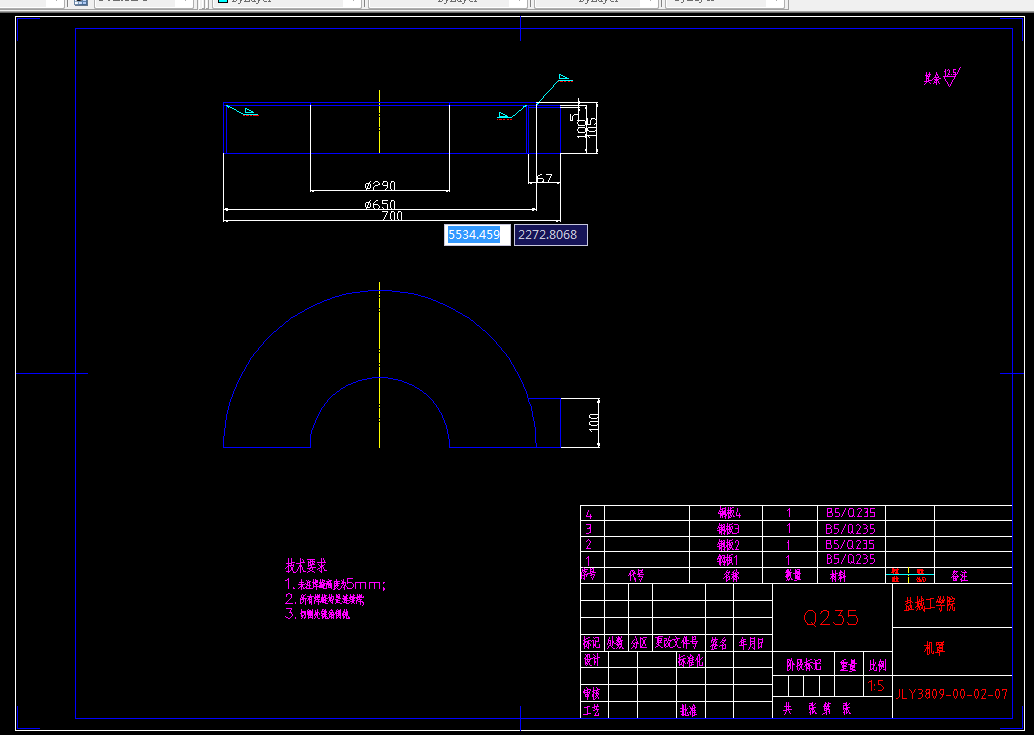Select the ø650 diameter dimension text
Screen dimensions: 1034x735
click(380, 204)
